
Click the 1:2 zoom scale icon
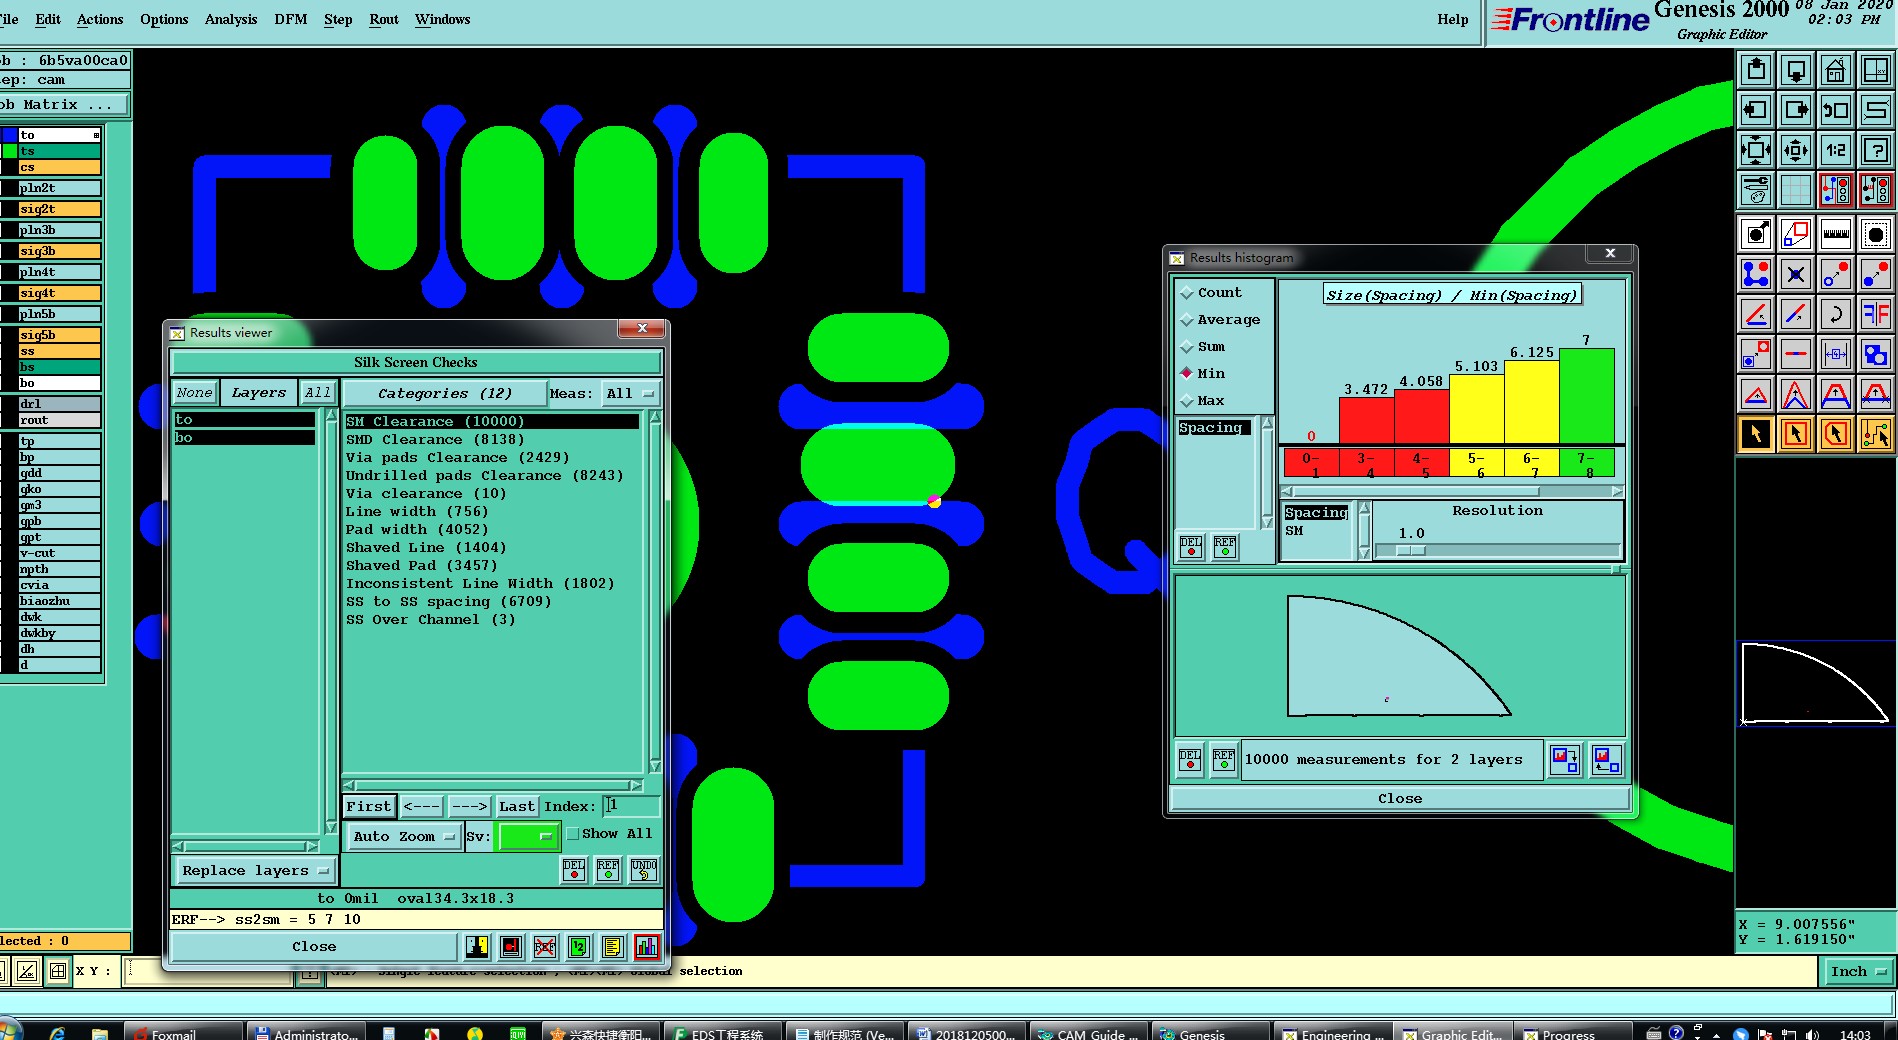tap(1835, 150)
